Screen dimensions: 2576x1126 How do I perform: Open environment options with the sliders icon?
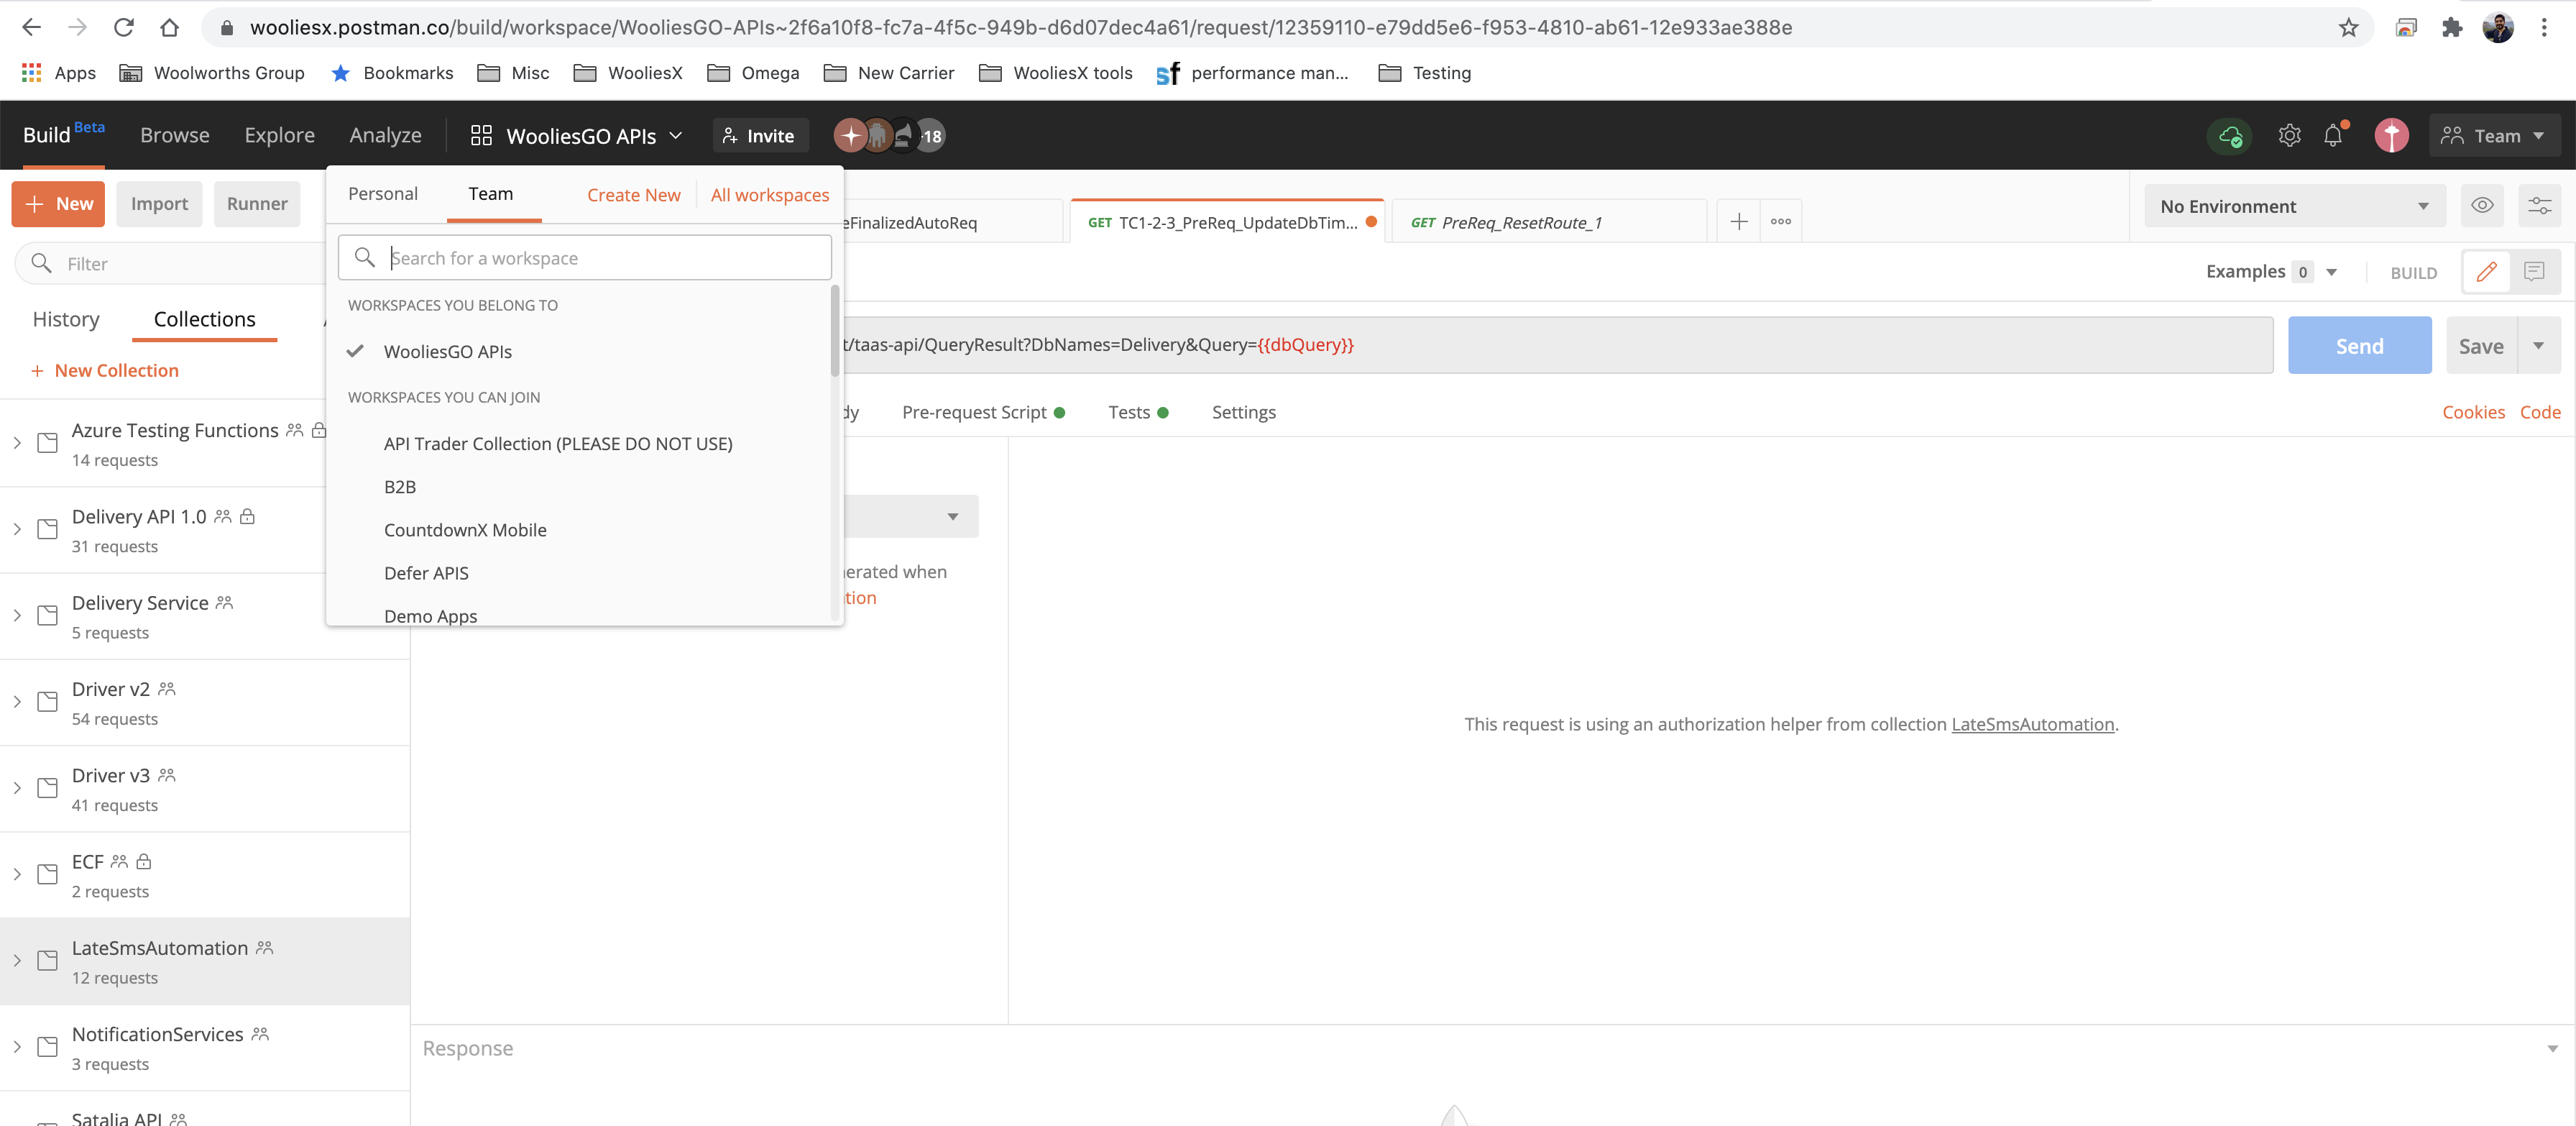pyautogui.click(x=2541, y=205)
